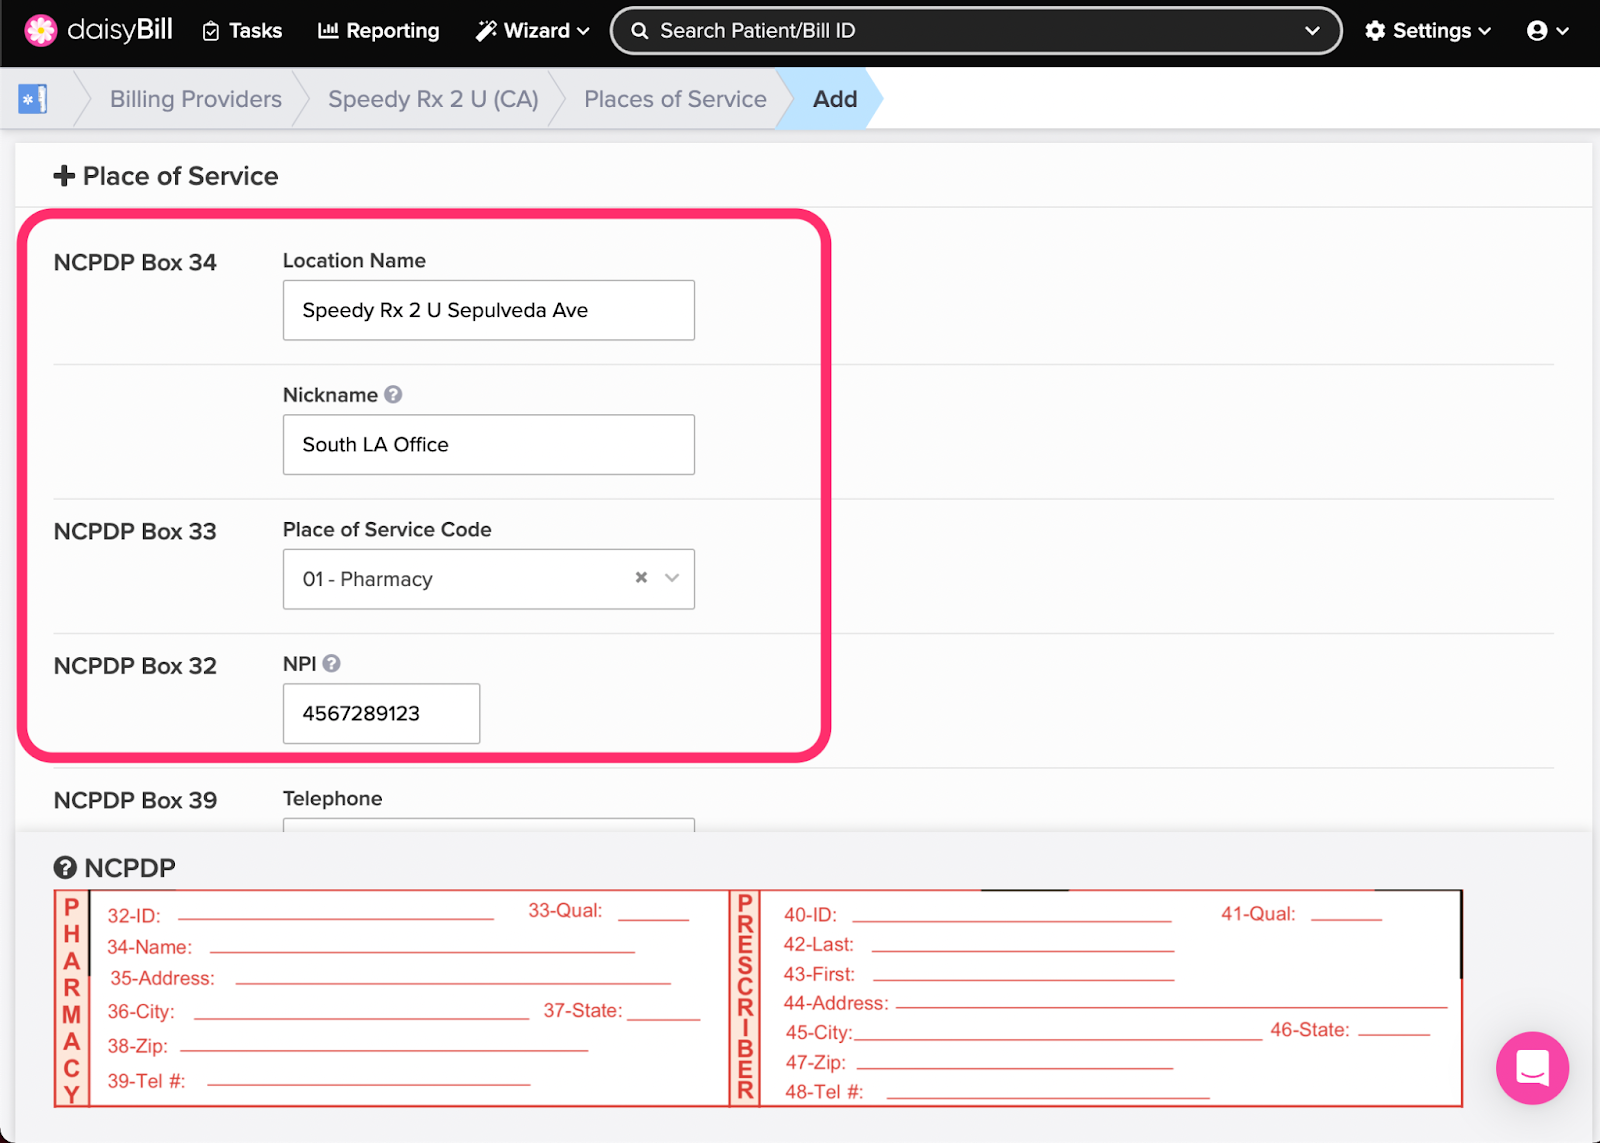This screenshot has width=1600, height=1143.
Task: Click the Search Patient/Bill ID field
Action: pos(975,31)
